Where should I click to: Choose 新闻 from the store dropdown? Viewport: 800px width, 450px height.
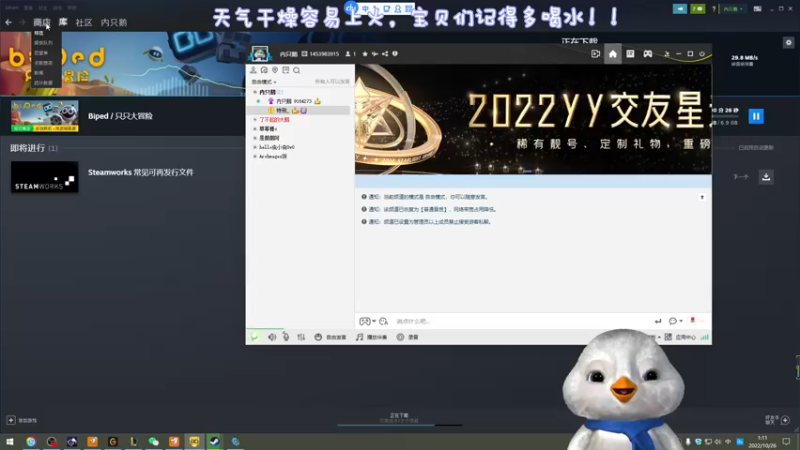(x=39, y=73)
